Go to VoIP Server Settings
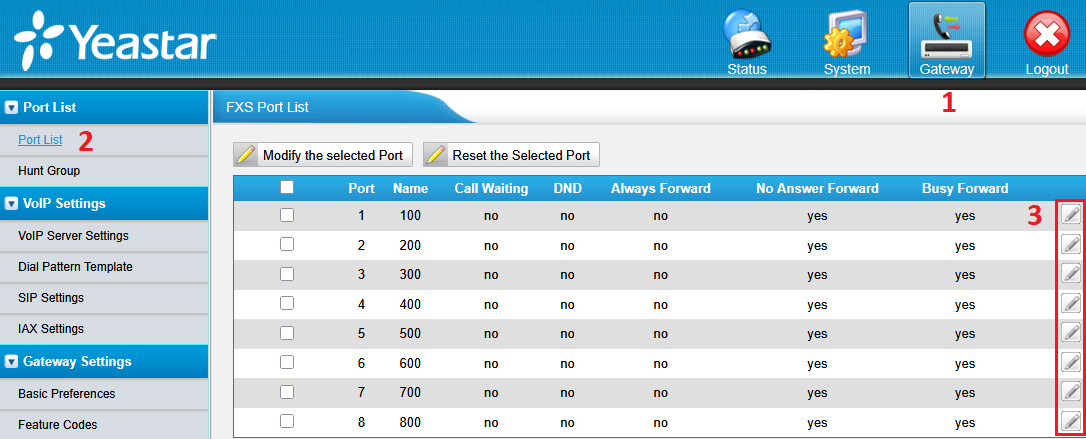 click(x=73, y=236)
